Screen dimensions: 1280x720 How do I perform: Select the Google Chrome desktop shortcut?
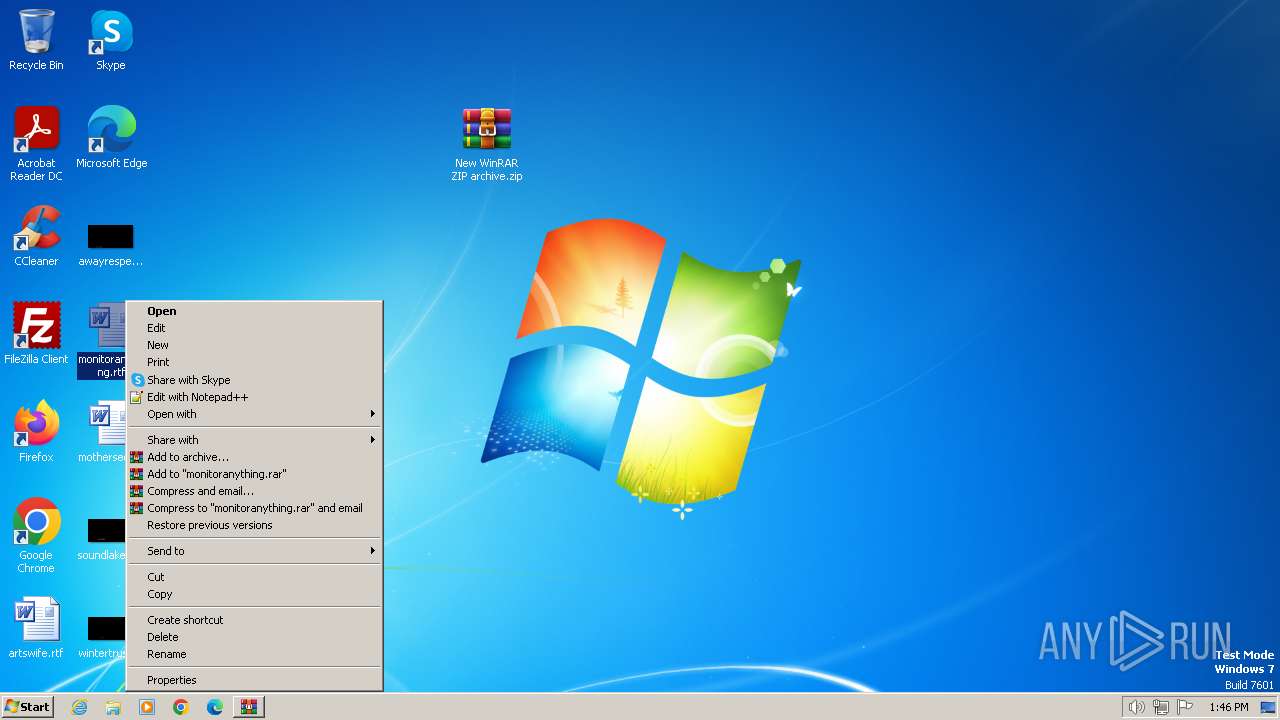coord(36,536)
